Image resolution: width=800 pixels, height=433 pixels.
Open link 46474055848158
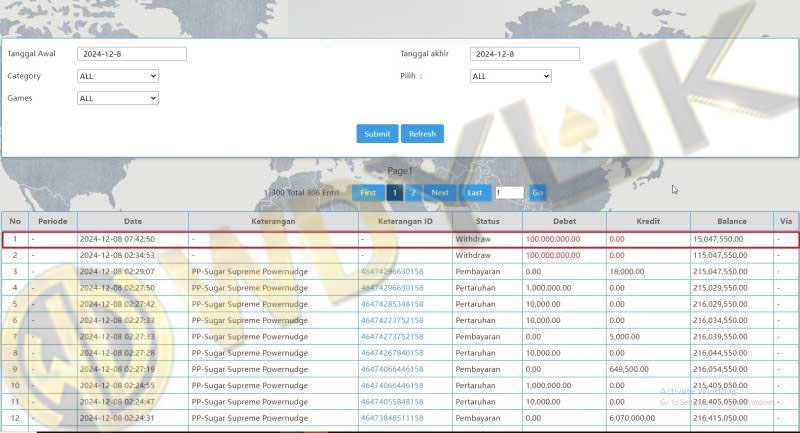point(392,402)
